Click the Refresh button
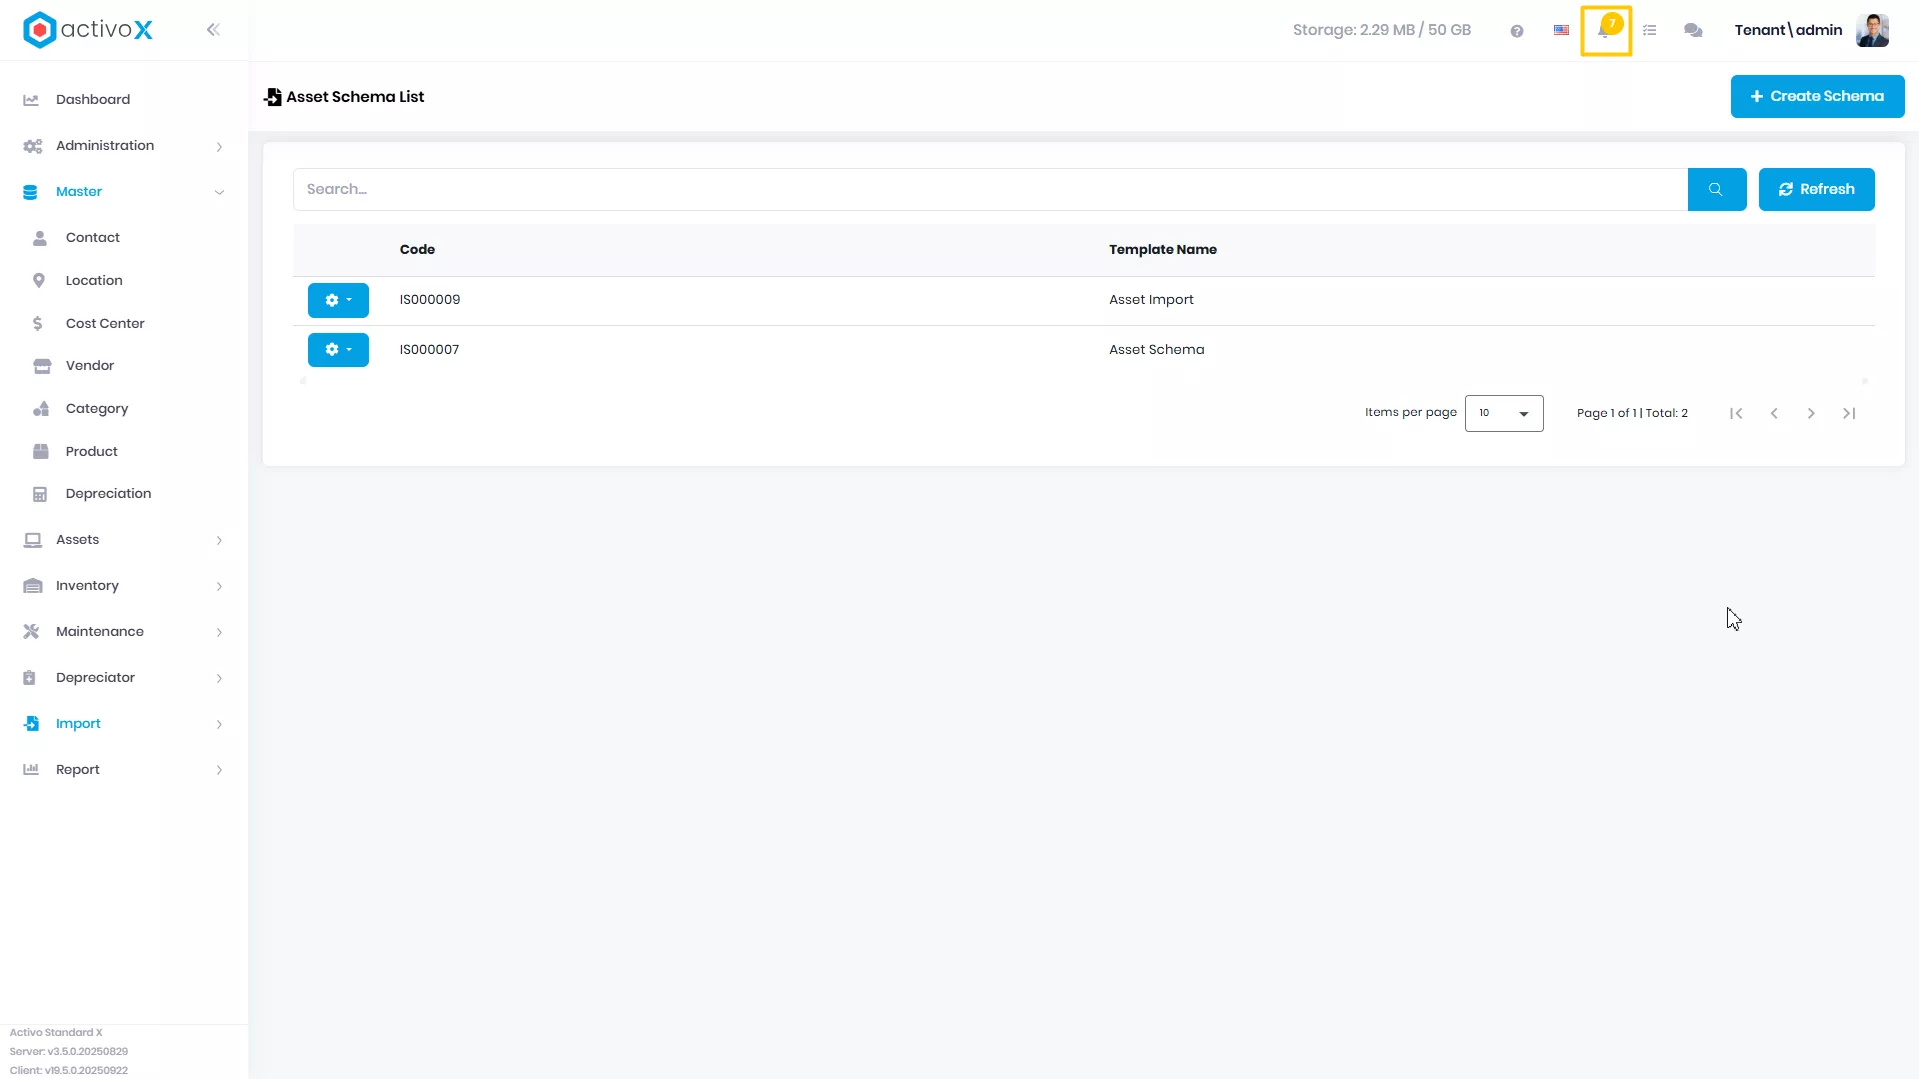This screenshot has width=1919, height=1079. pos(1816,189)
